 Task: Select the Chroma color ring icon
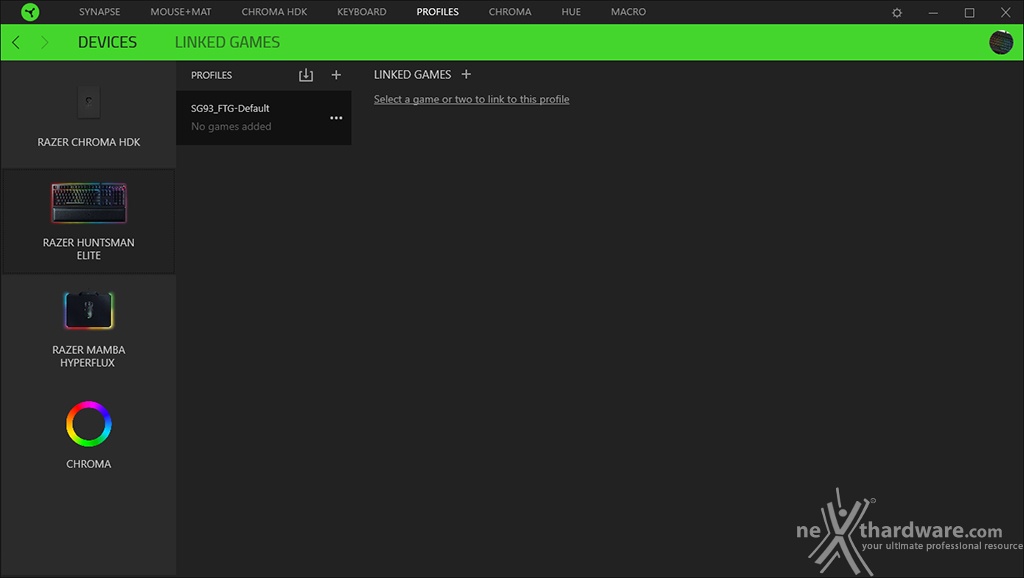[89, 424]
